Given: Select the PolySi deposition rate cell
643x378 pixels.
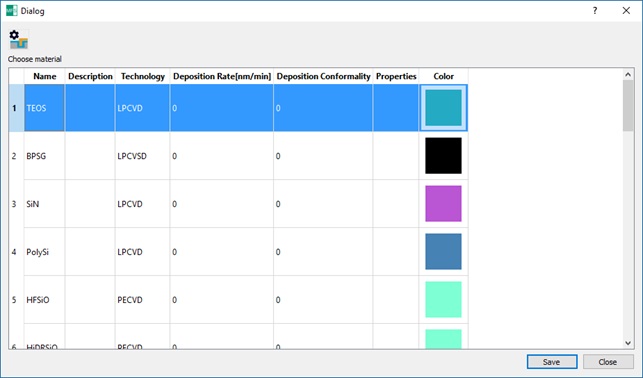Looking at the screenshot, I should [x=222, y=252].
